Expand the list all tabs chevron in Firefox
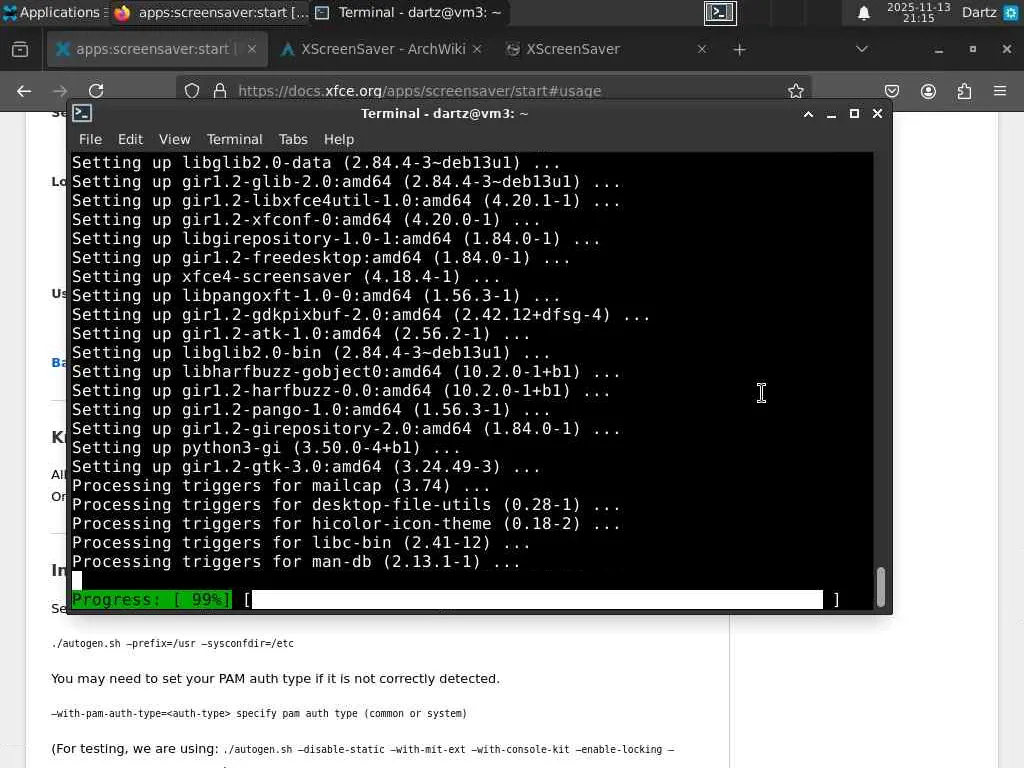Screen dimensions: 1024x768 pos(862,49)
